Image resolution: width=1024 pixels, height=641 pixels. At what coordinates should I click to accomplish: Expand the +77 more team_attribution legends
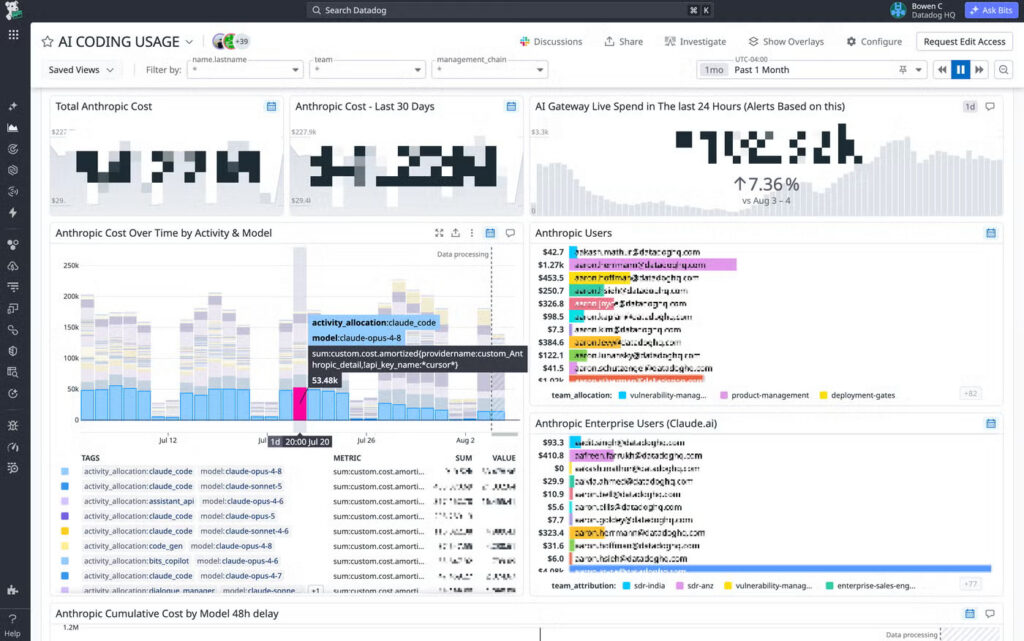pyautogui.click(x=970, y=584)
